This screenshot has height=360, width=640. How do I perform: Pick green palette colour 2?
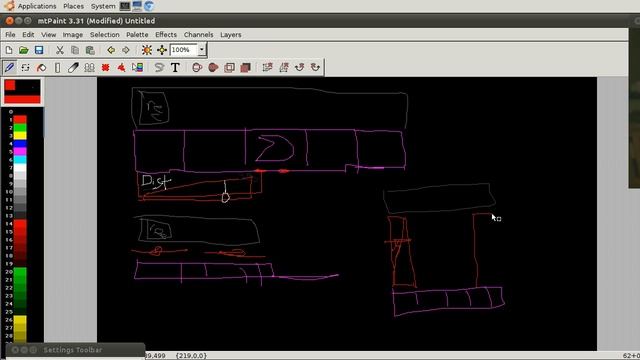pos(20,128)
